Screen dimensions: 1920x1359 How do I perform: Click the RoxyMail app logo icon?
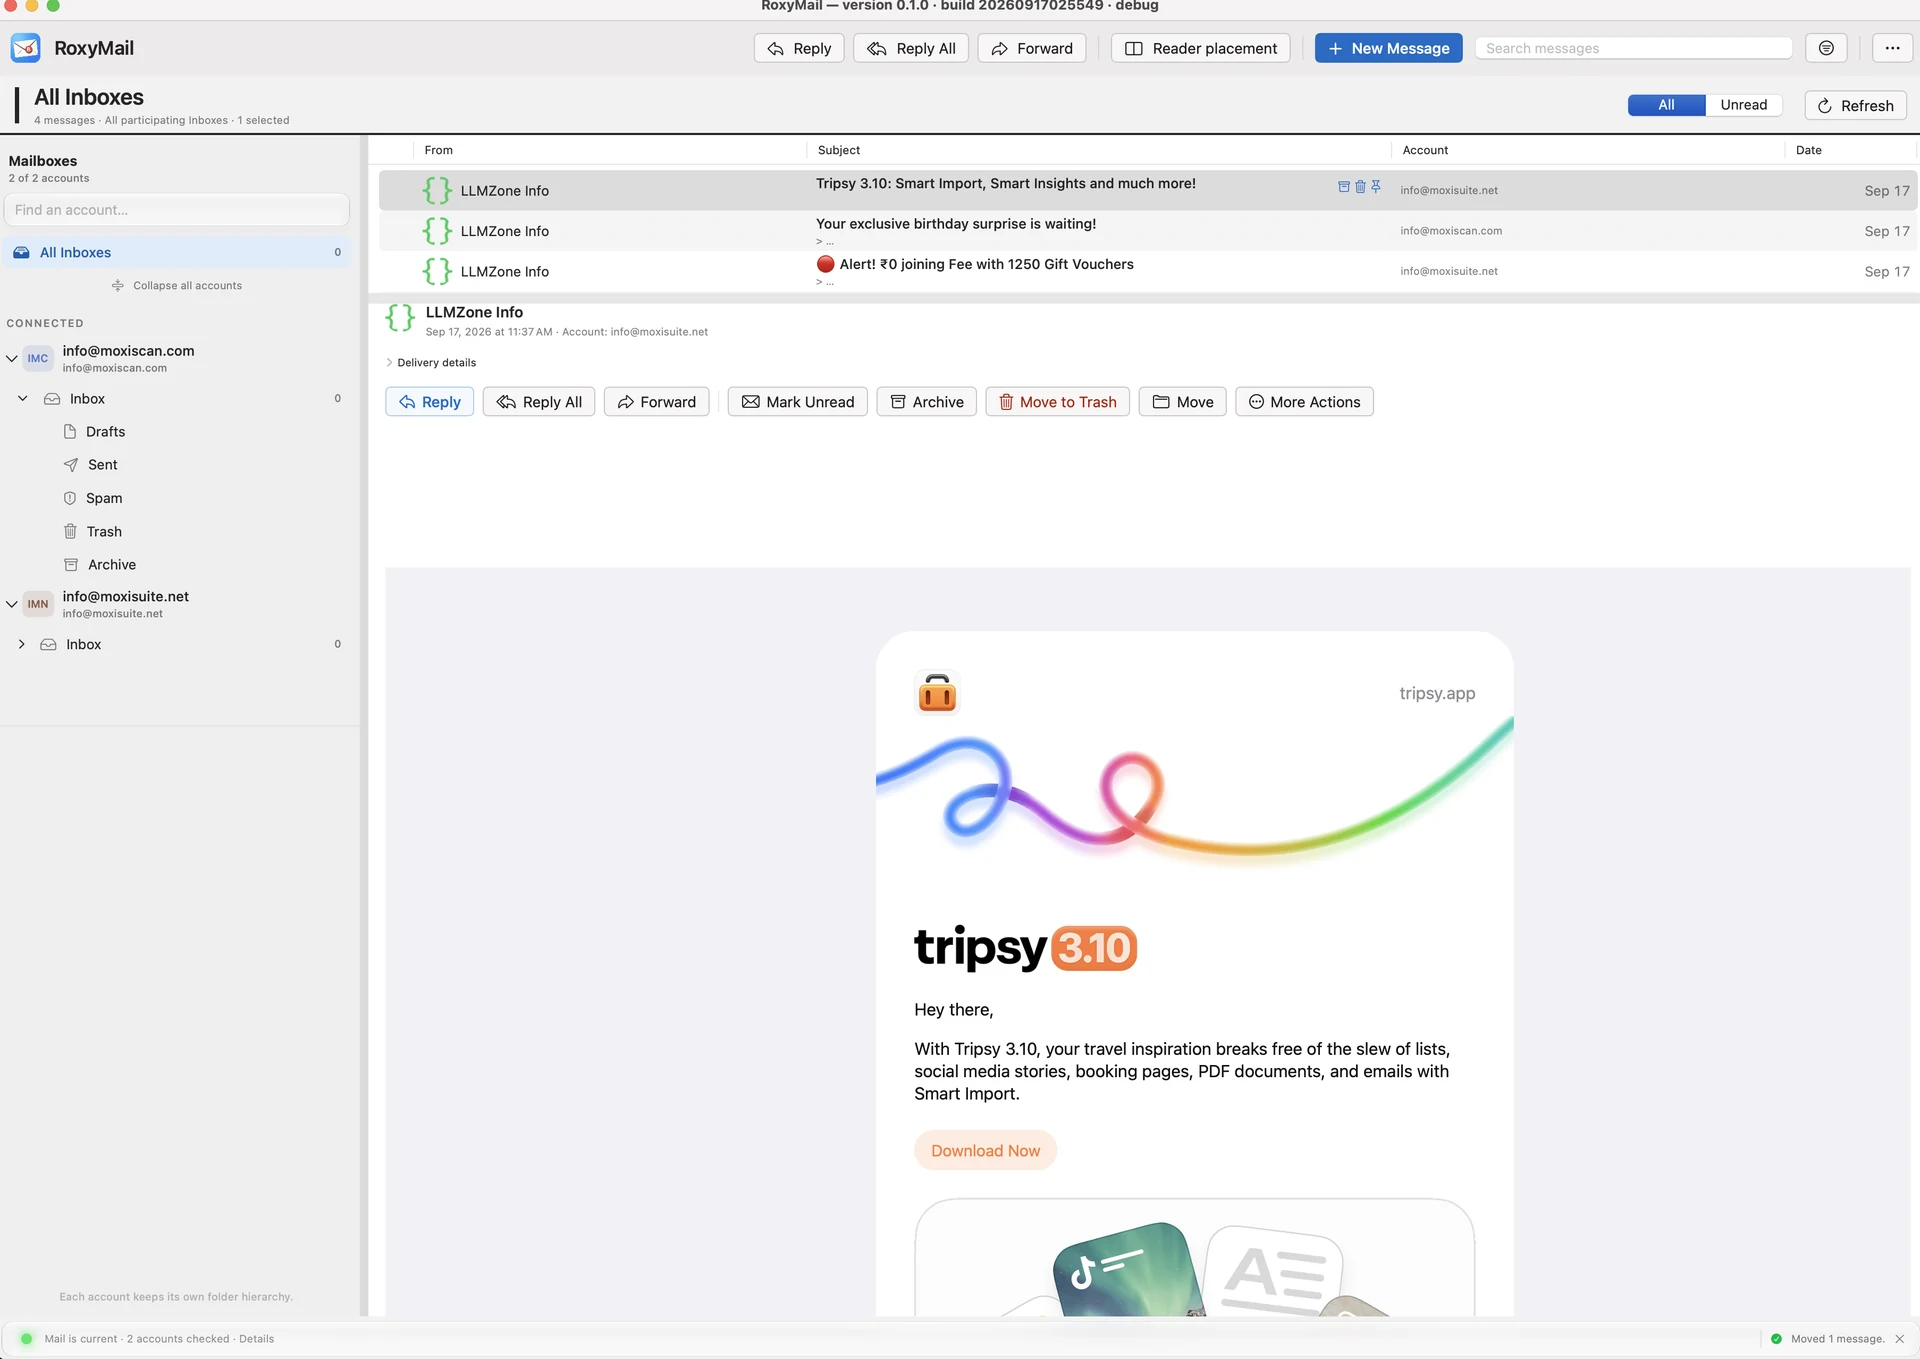pos(25,48)
